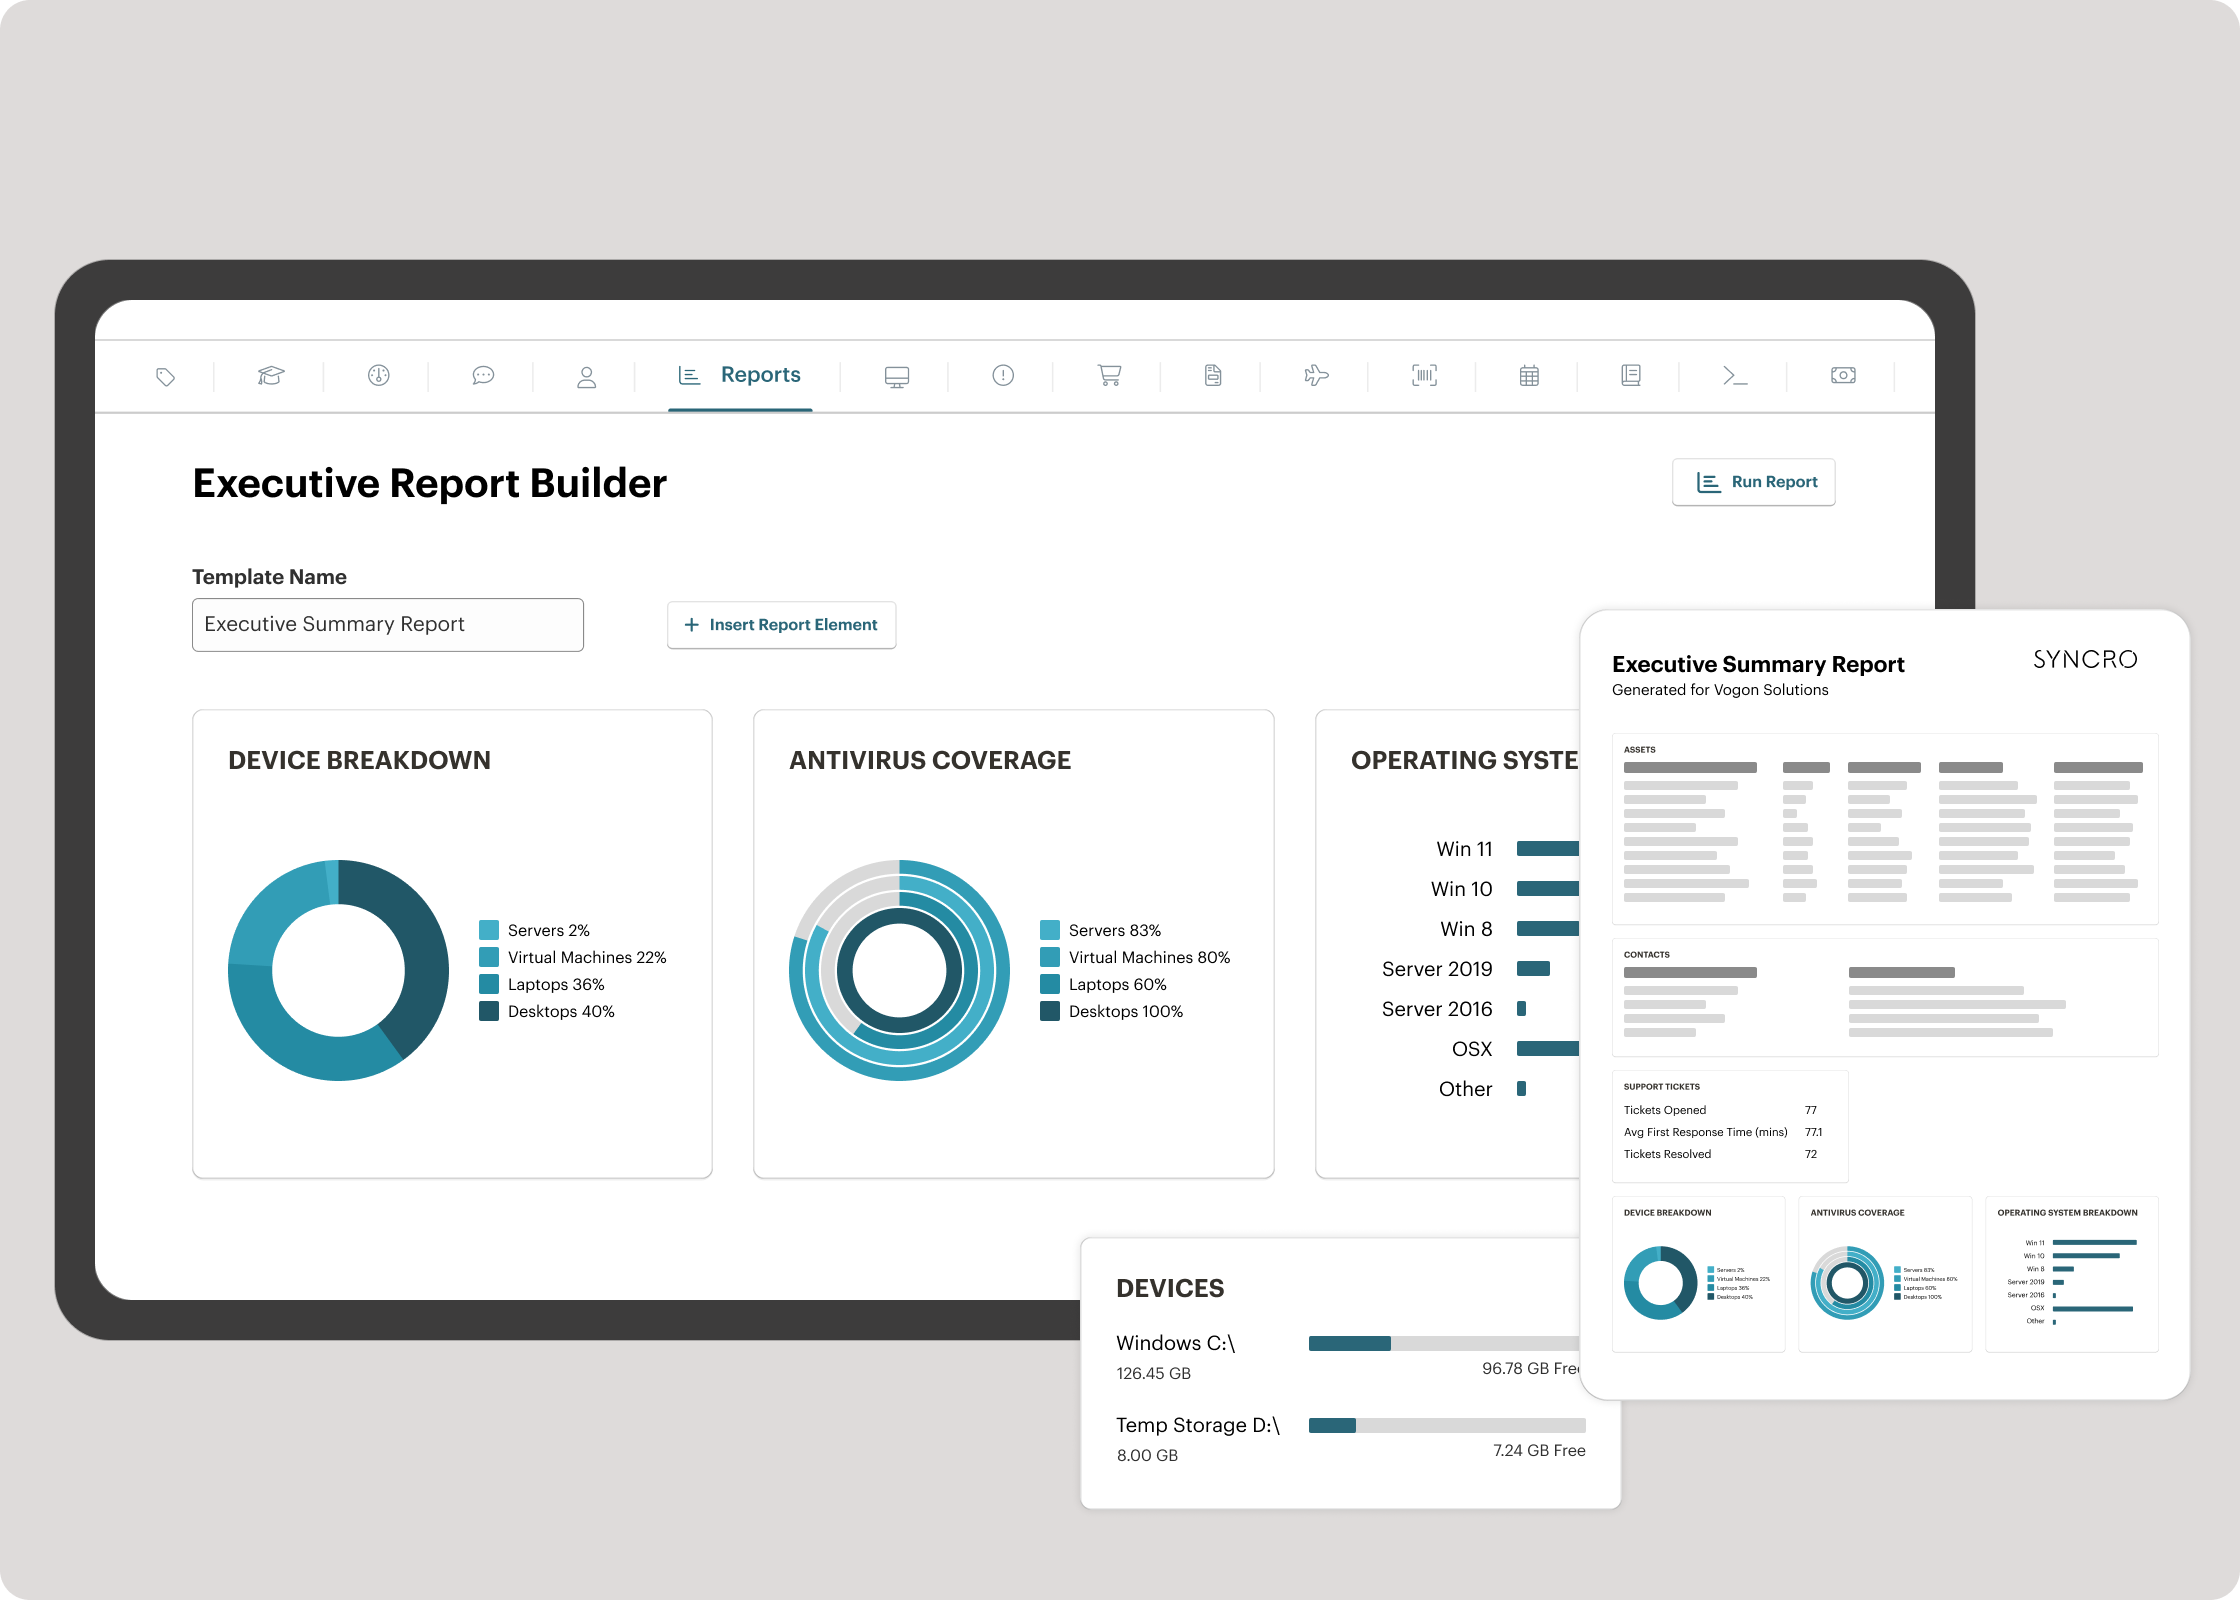Toggle Laptops 36% in Device Breakdown legend
The image size is (2240, 1600).
point(555,984)
